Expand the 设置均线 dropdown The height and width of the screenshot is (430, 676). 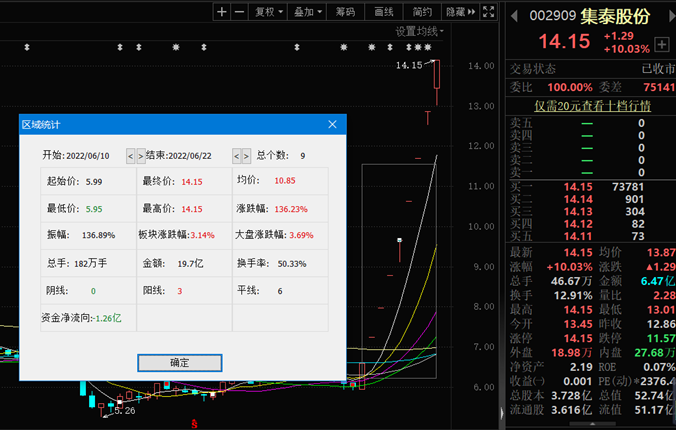point(419,31)
